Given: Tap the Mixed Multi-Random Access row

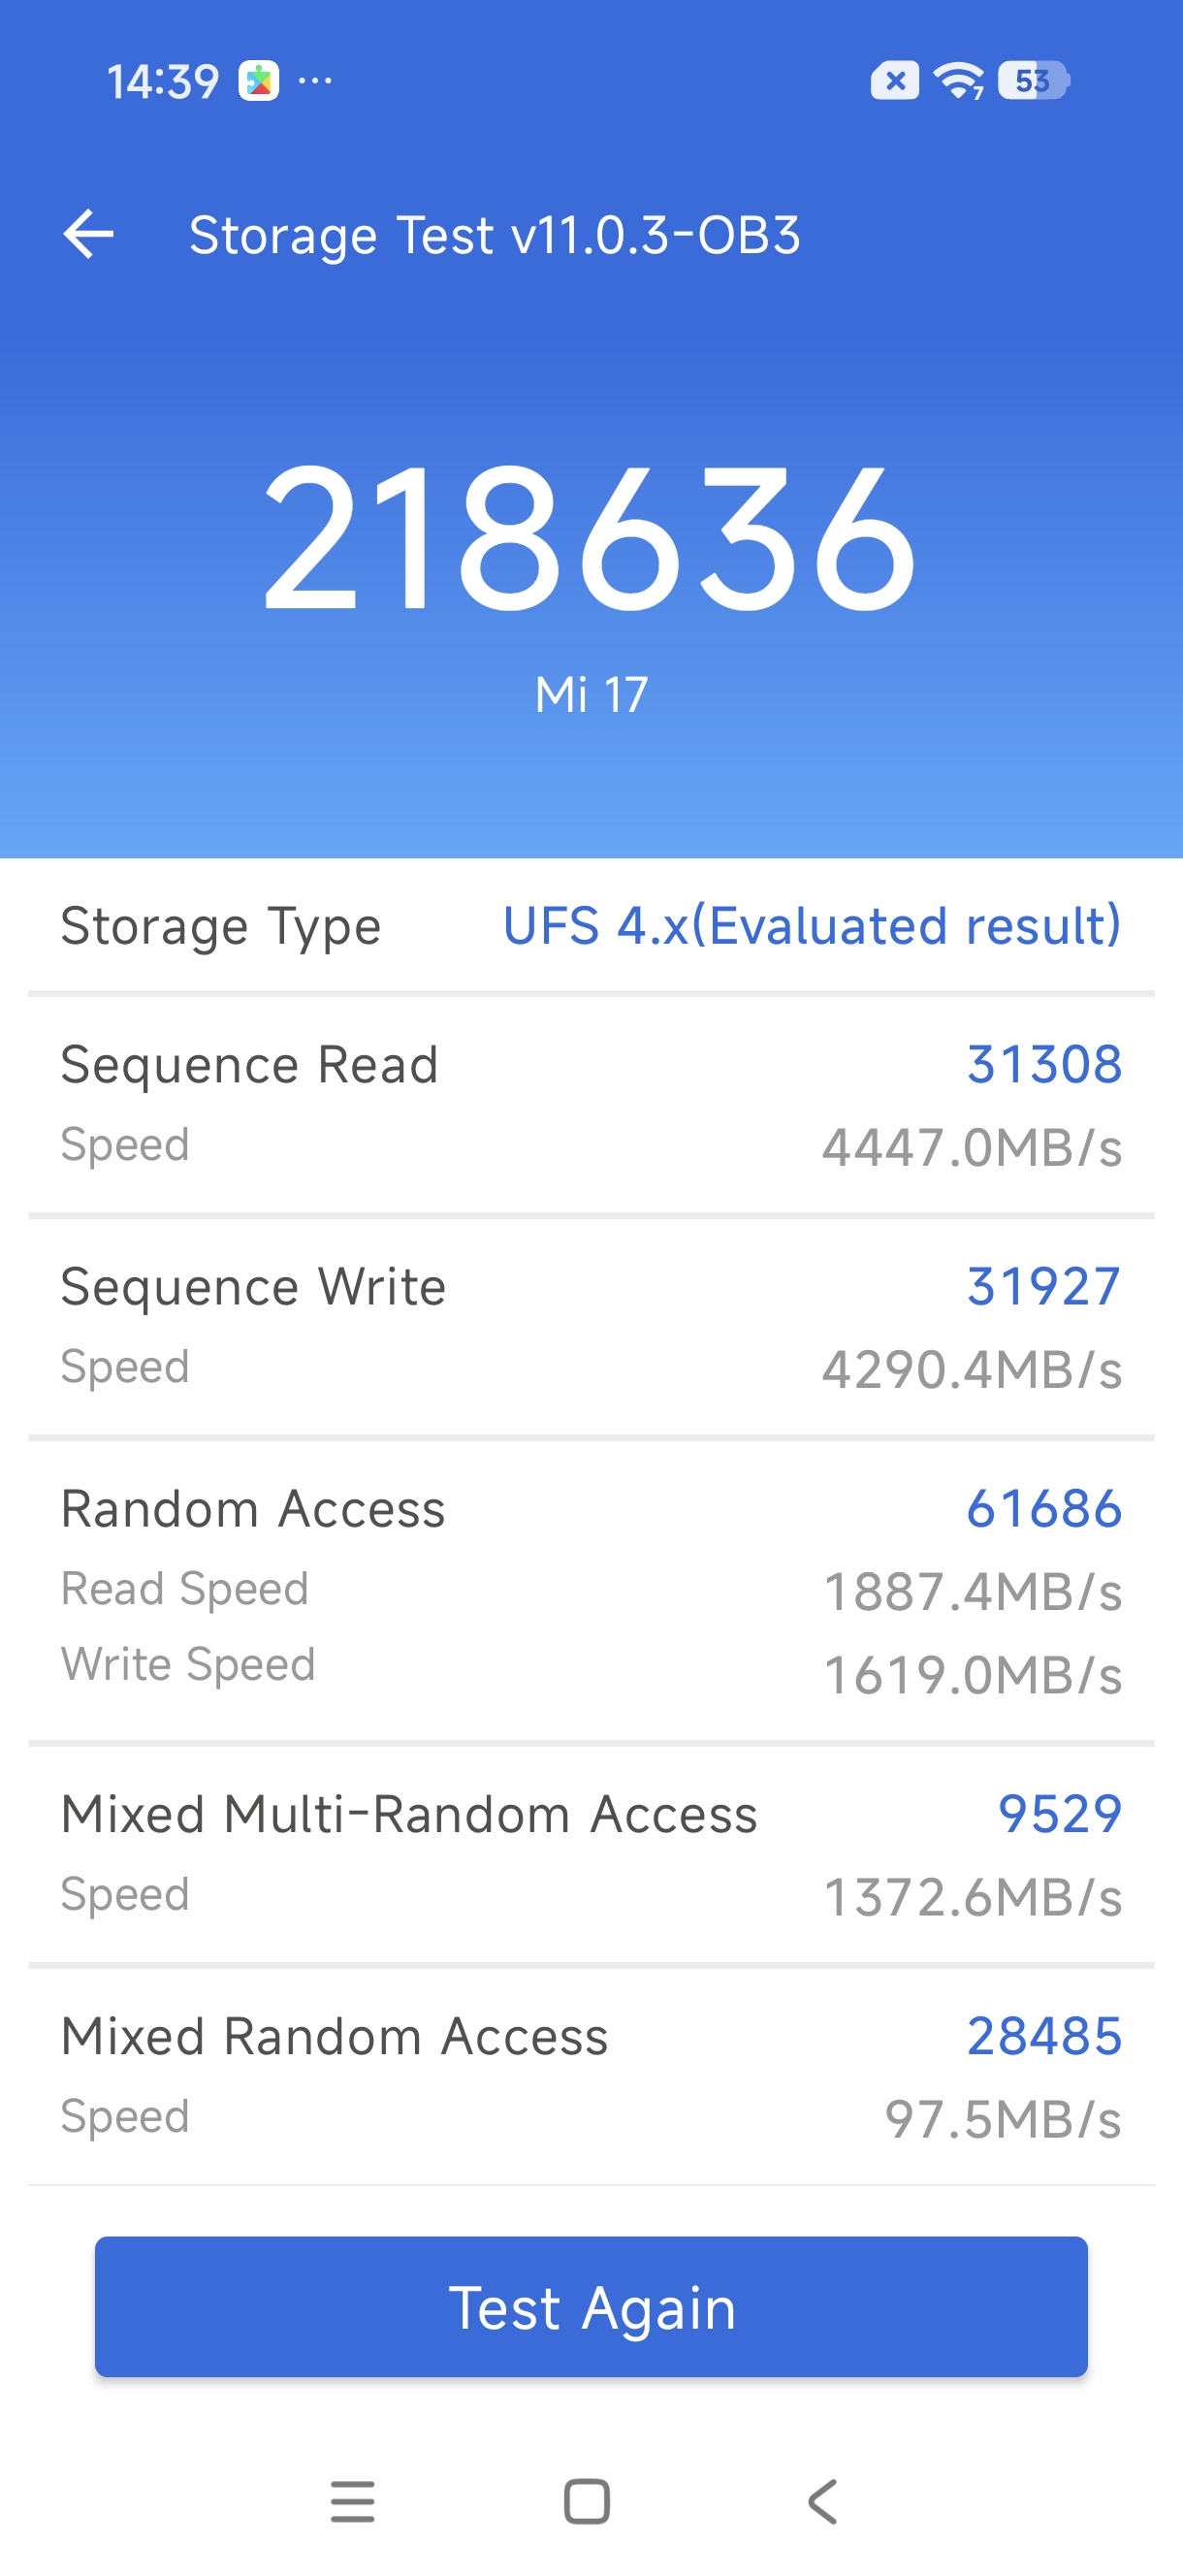Looking at the screenshot, I should point(591,1853).
